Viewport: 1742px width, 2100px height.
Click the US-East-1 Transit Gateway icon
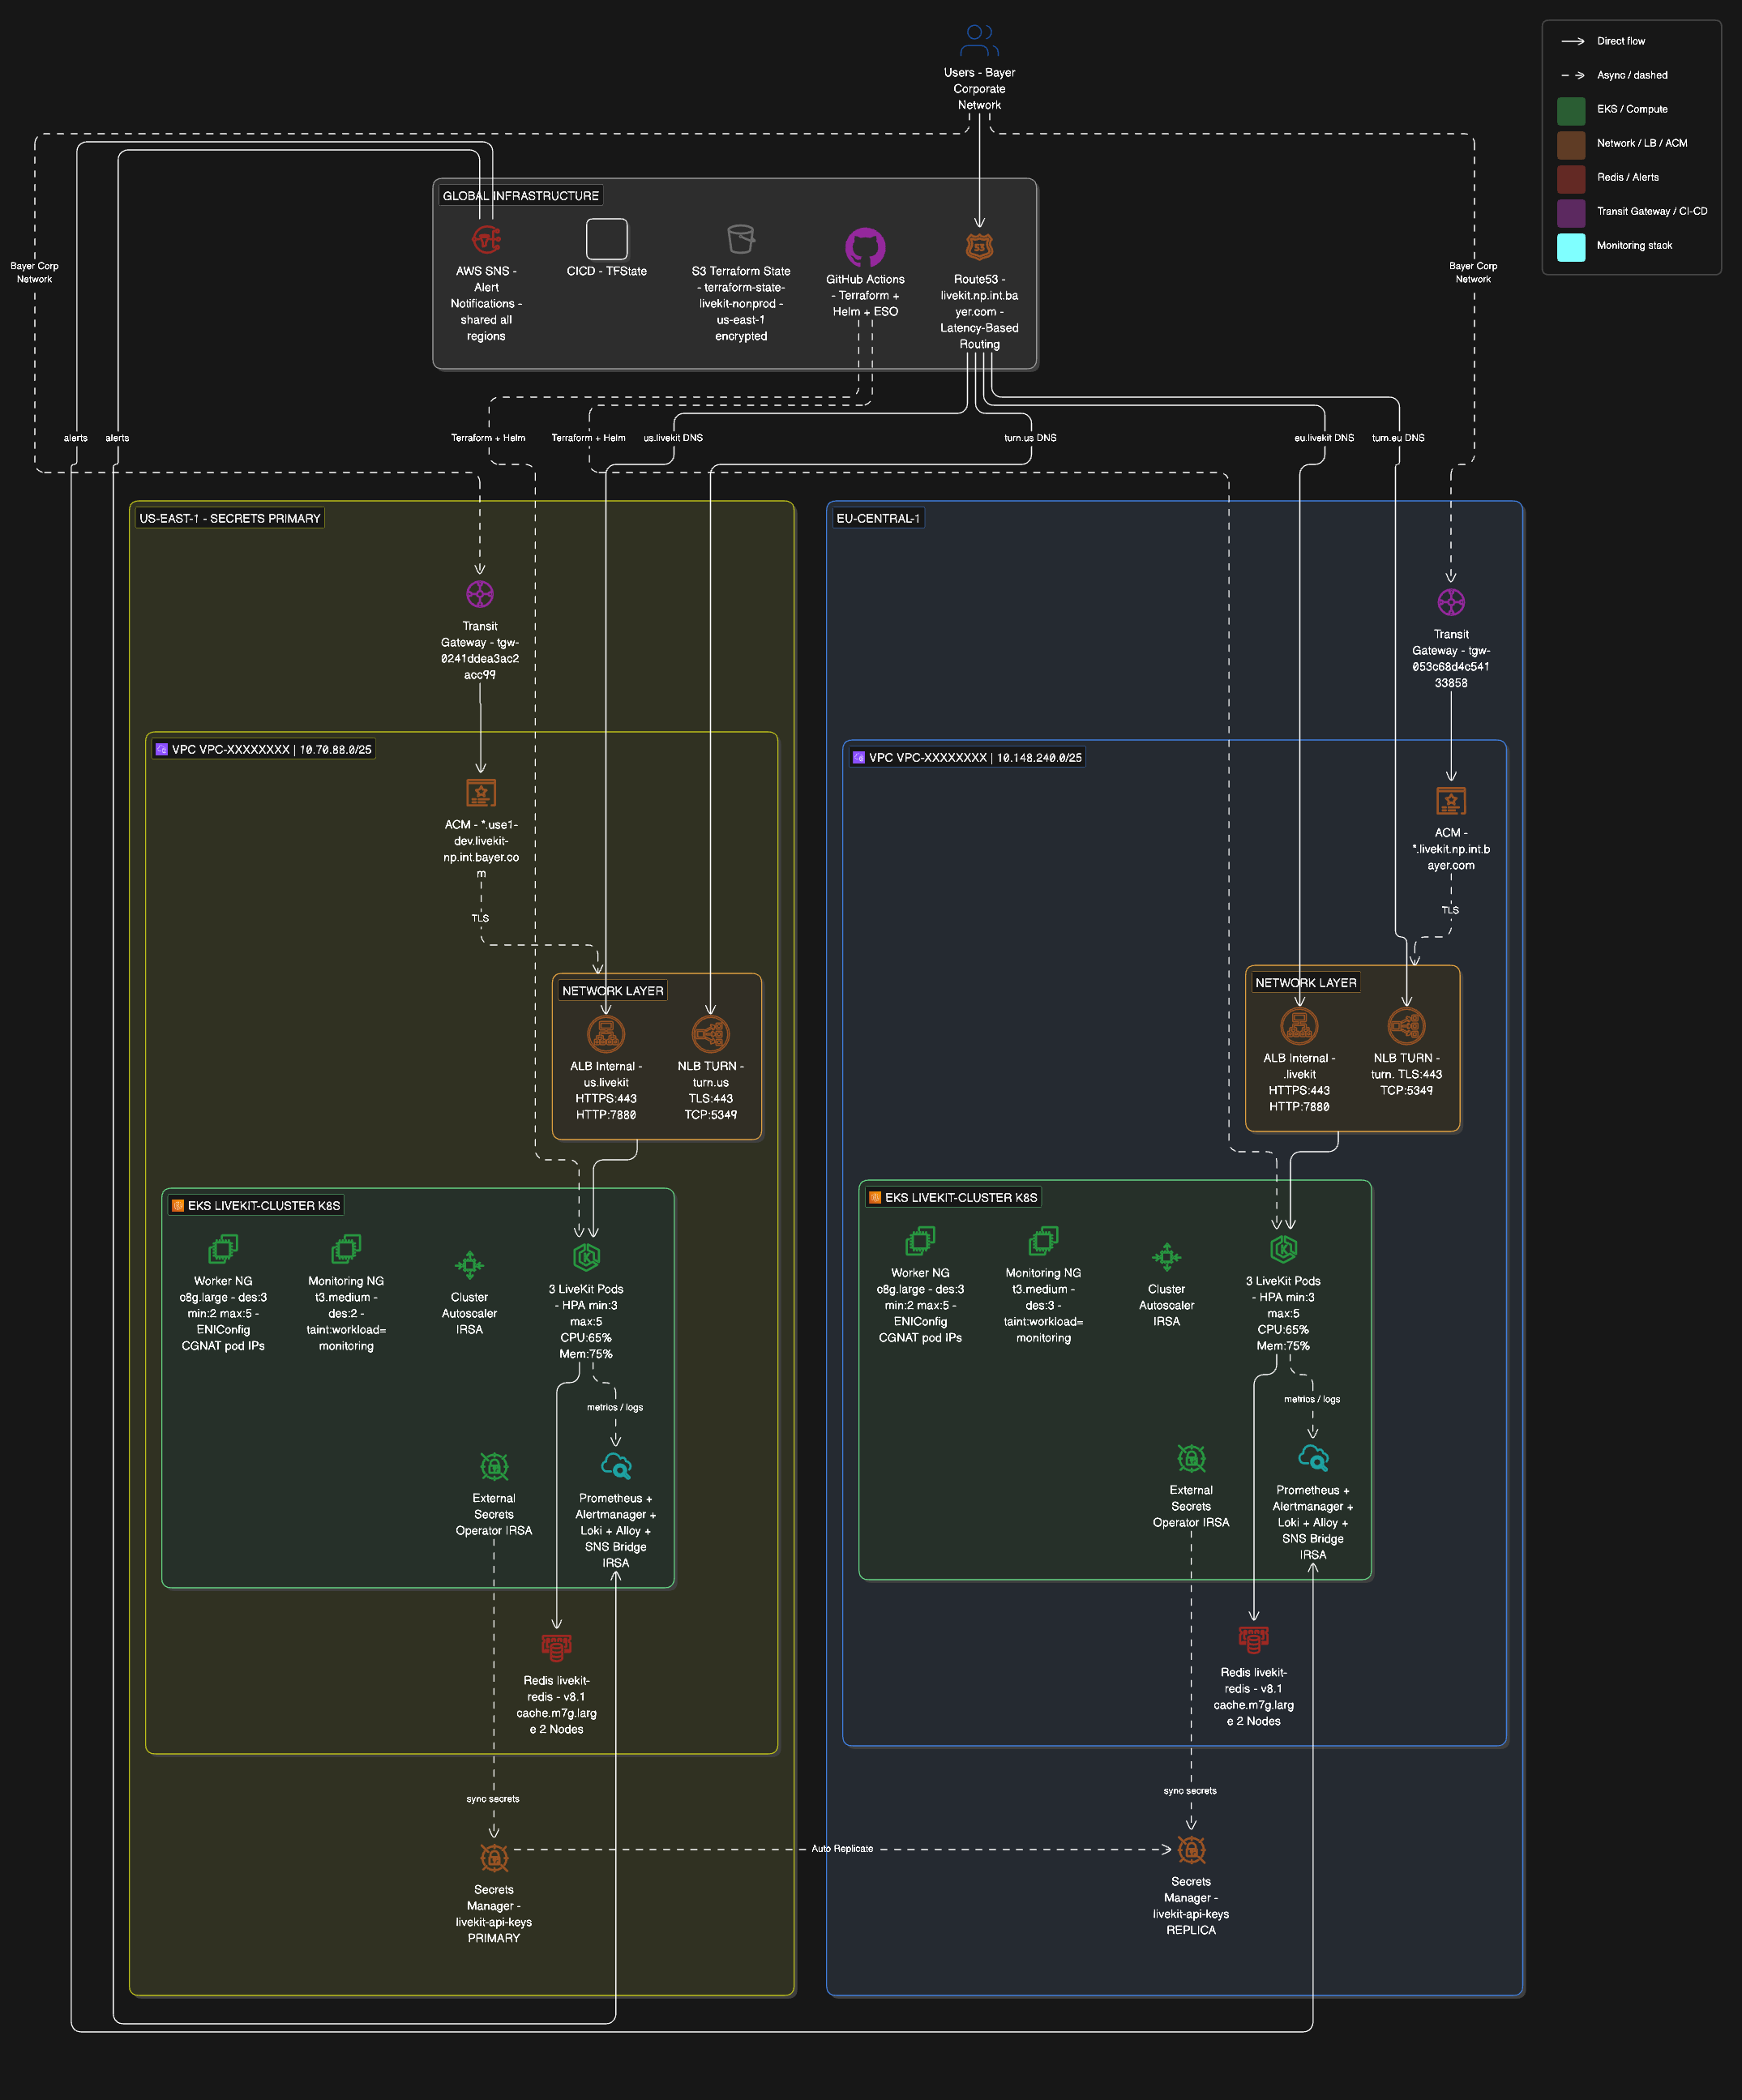(480, 594)
